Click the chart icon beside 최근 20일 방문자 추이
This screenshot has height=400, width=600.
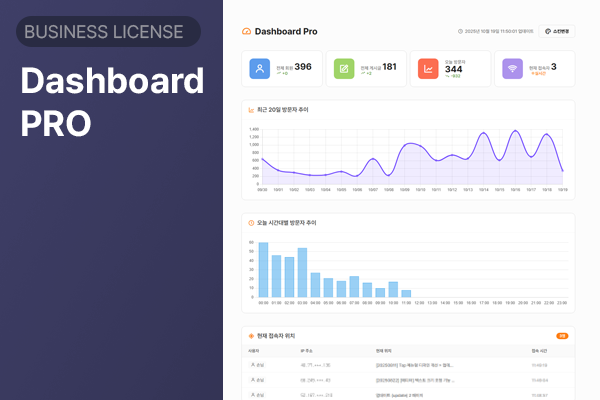tap(252, 109)
